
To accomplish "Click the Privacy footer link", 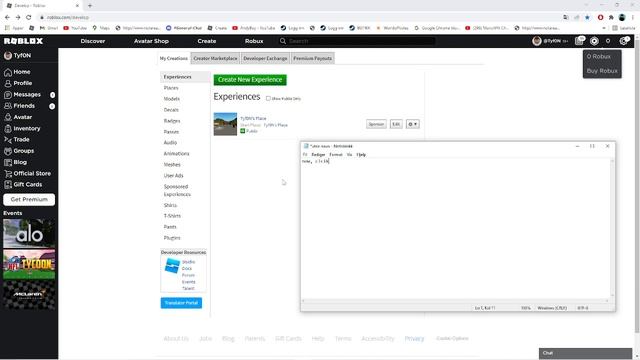I will (414, 338).
